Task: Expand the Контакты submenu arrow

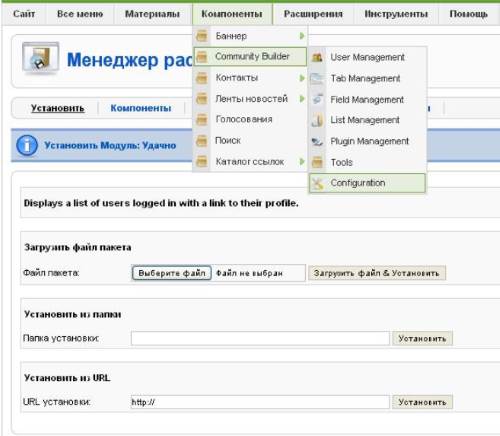Action: pyautogui.click(x=302, y=78)
